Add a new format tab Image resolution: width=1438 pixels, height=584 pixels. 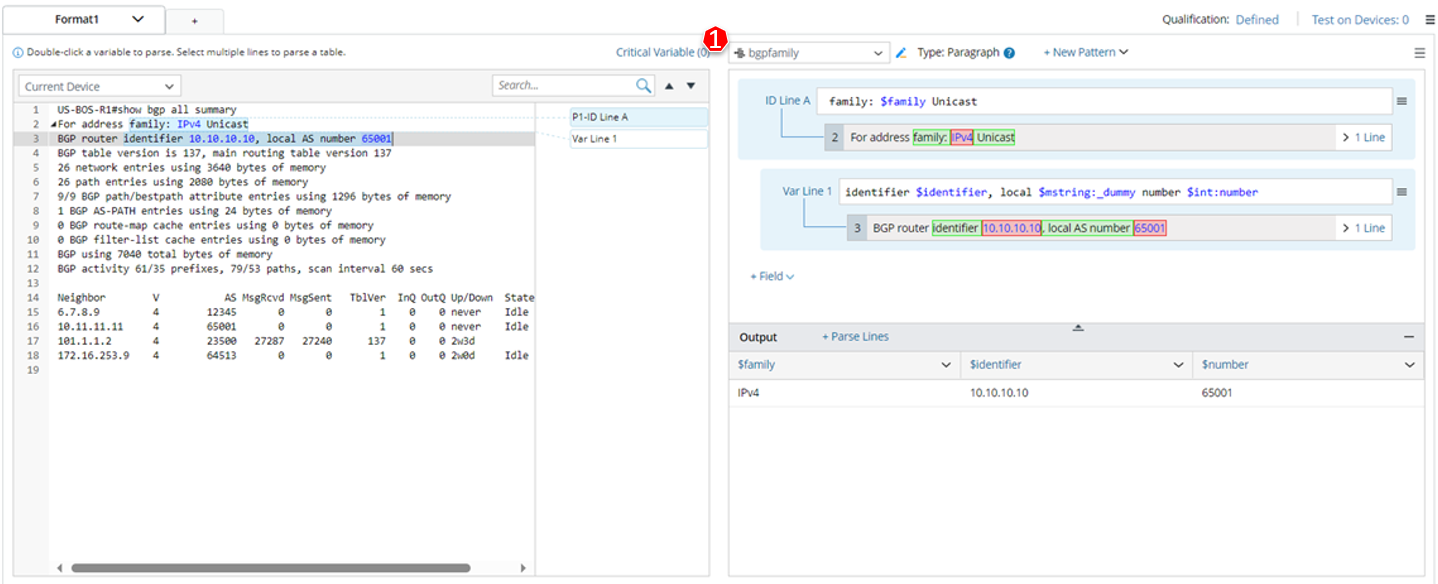194,21
